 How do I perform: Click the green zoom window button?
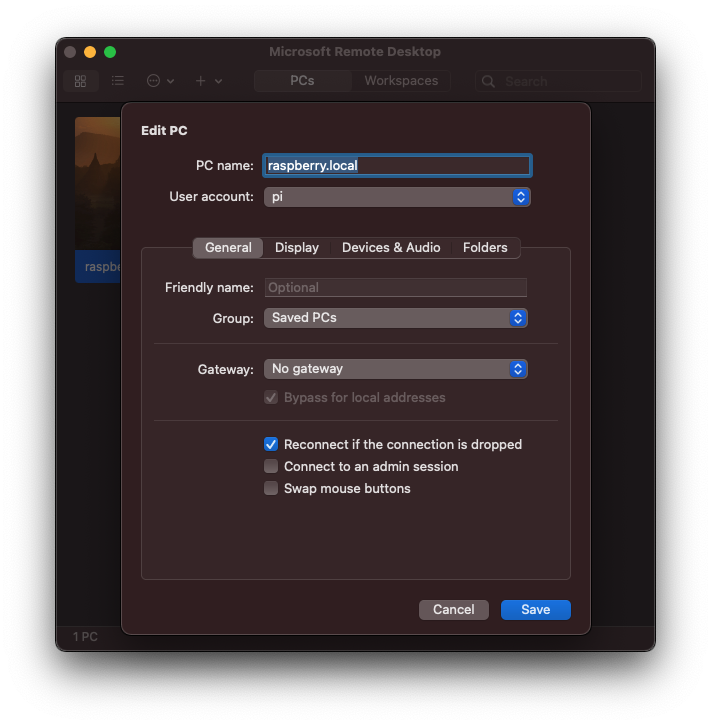[110, 52]
